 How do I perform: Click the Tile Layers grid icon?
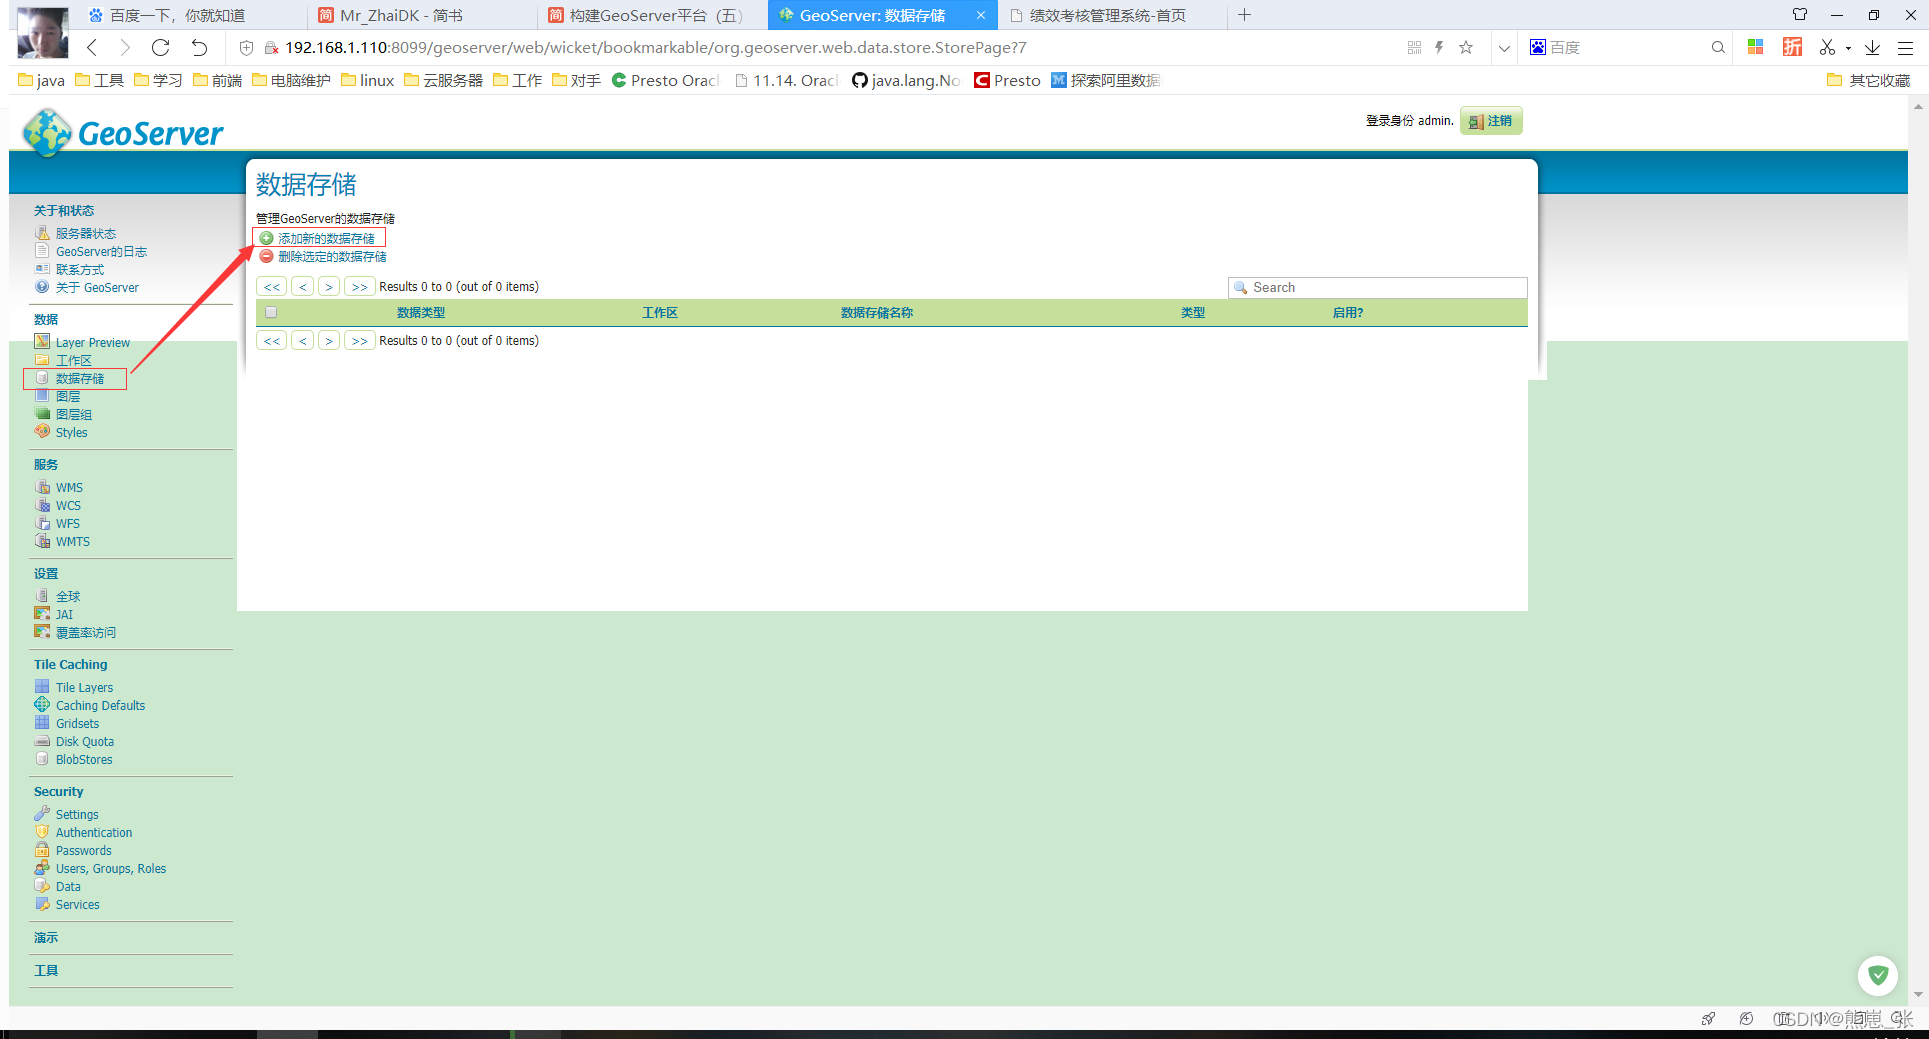42,687
